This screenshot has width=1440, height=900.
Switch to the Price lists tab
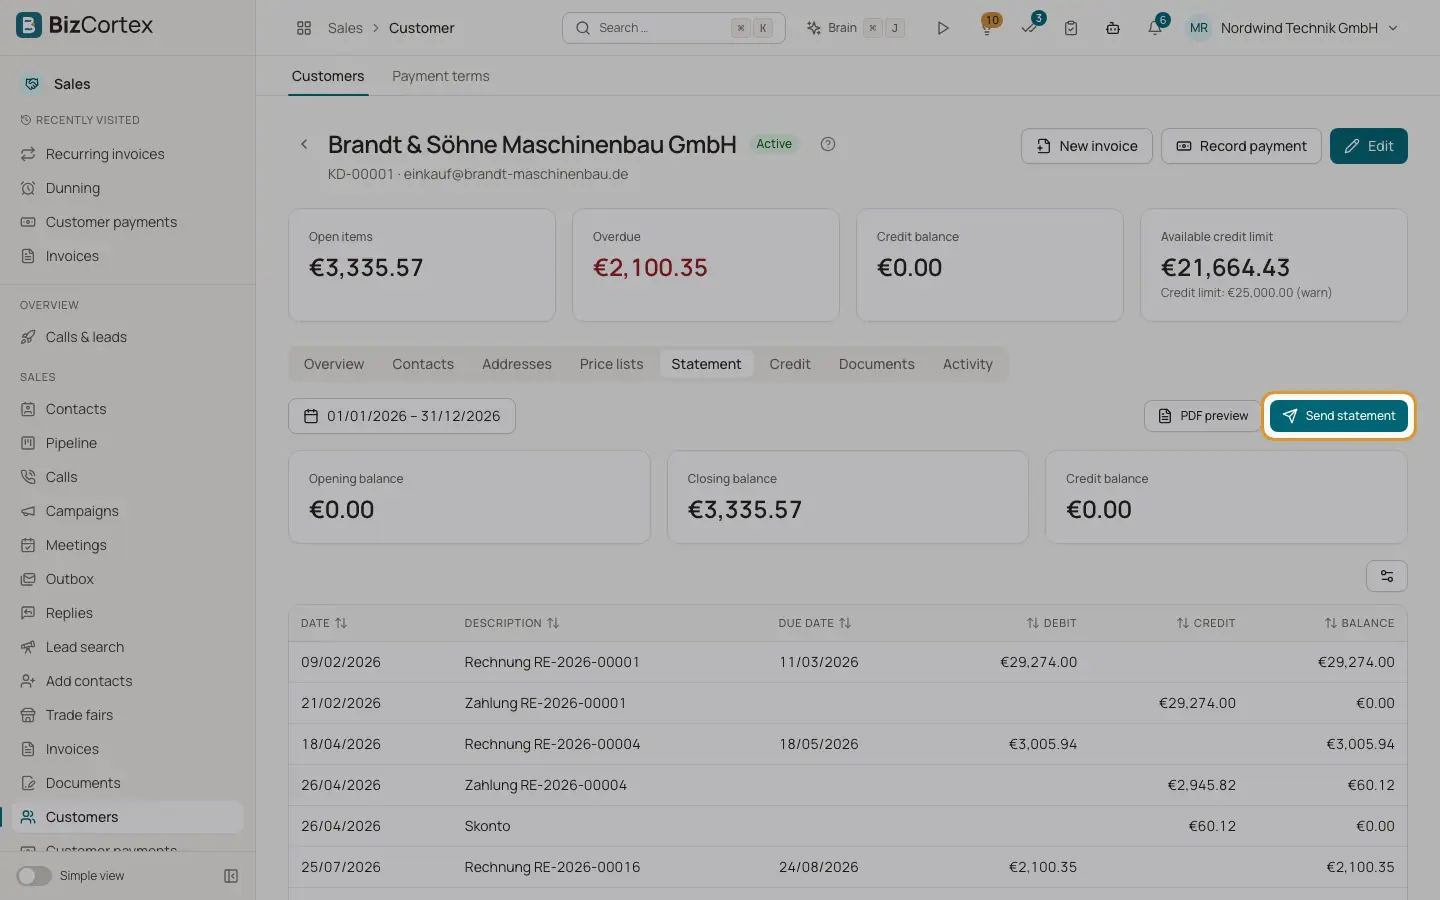[x=612, y=364]
